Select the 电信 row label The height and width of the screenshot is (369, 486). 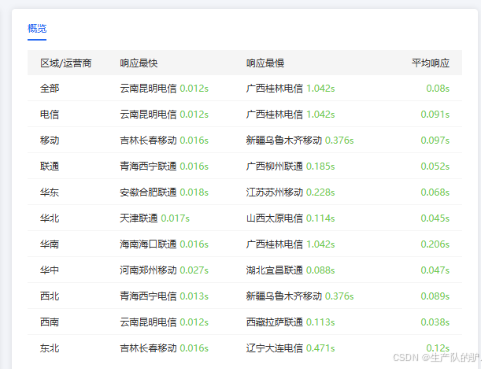tap(50, 114)
